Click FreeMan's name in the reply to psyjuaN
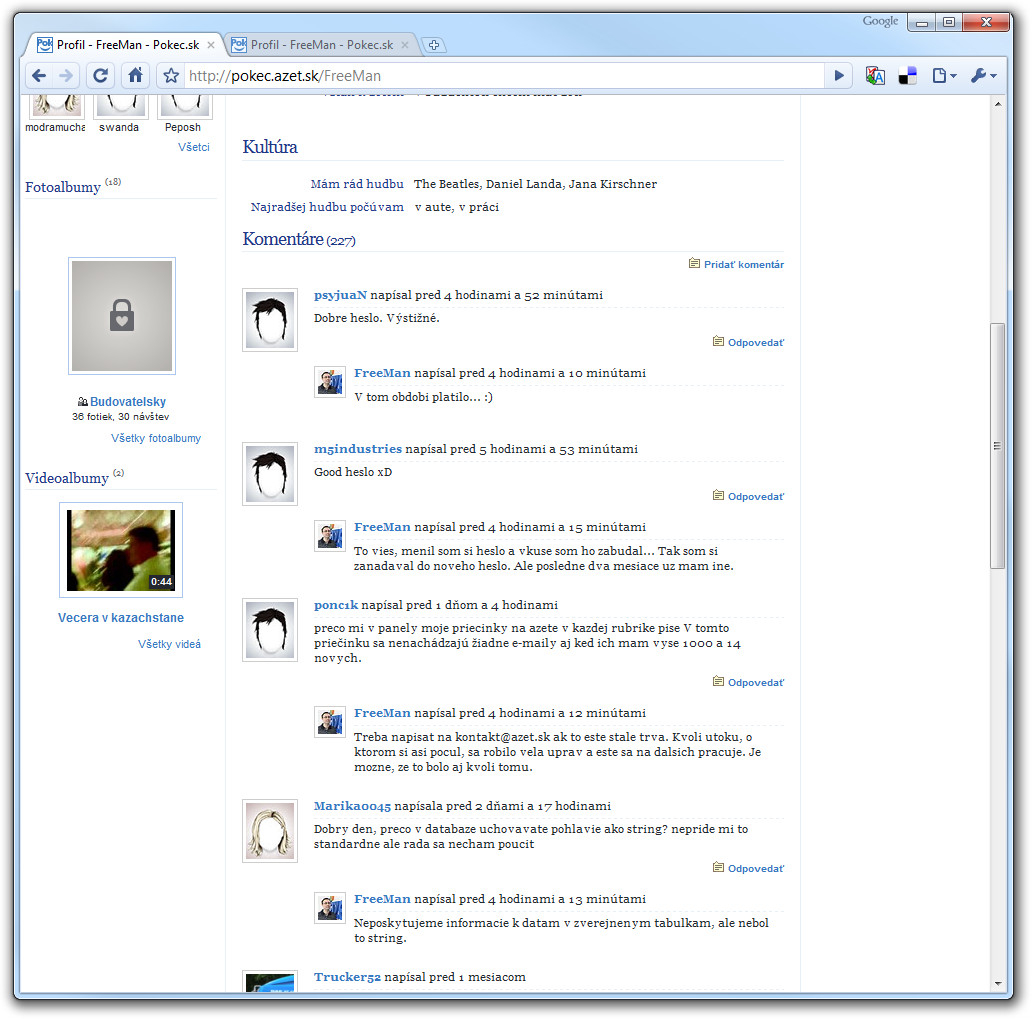The width and height of the screenshot is (1032, 1019). click(x=382, y=373)
